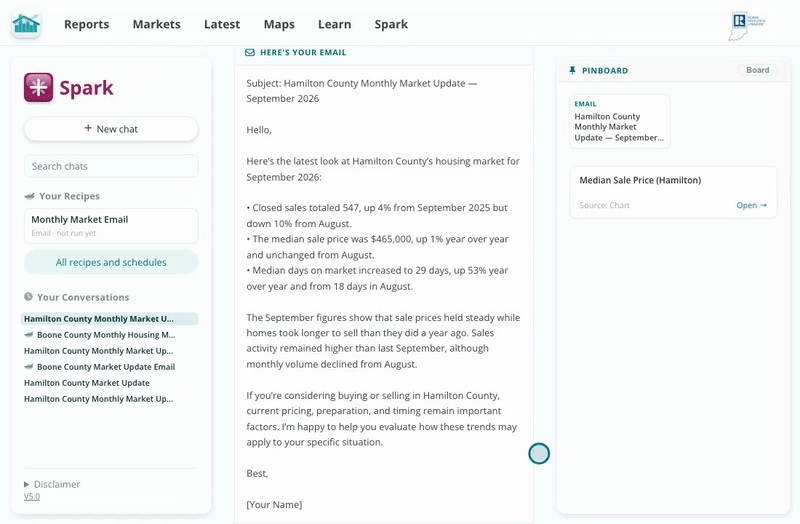This screenshot has width=800, height=524.
Task: Open the Median Sale Price chart link
Action: coord(751,205)
